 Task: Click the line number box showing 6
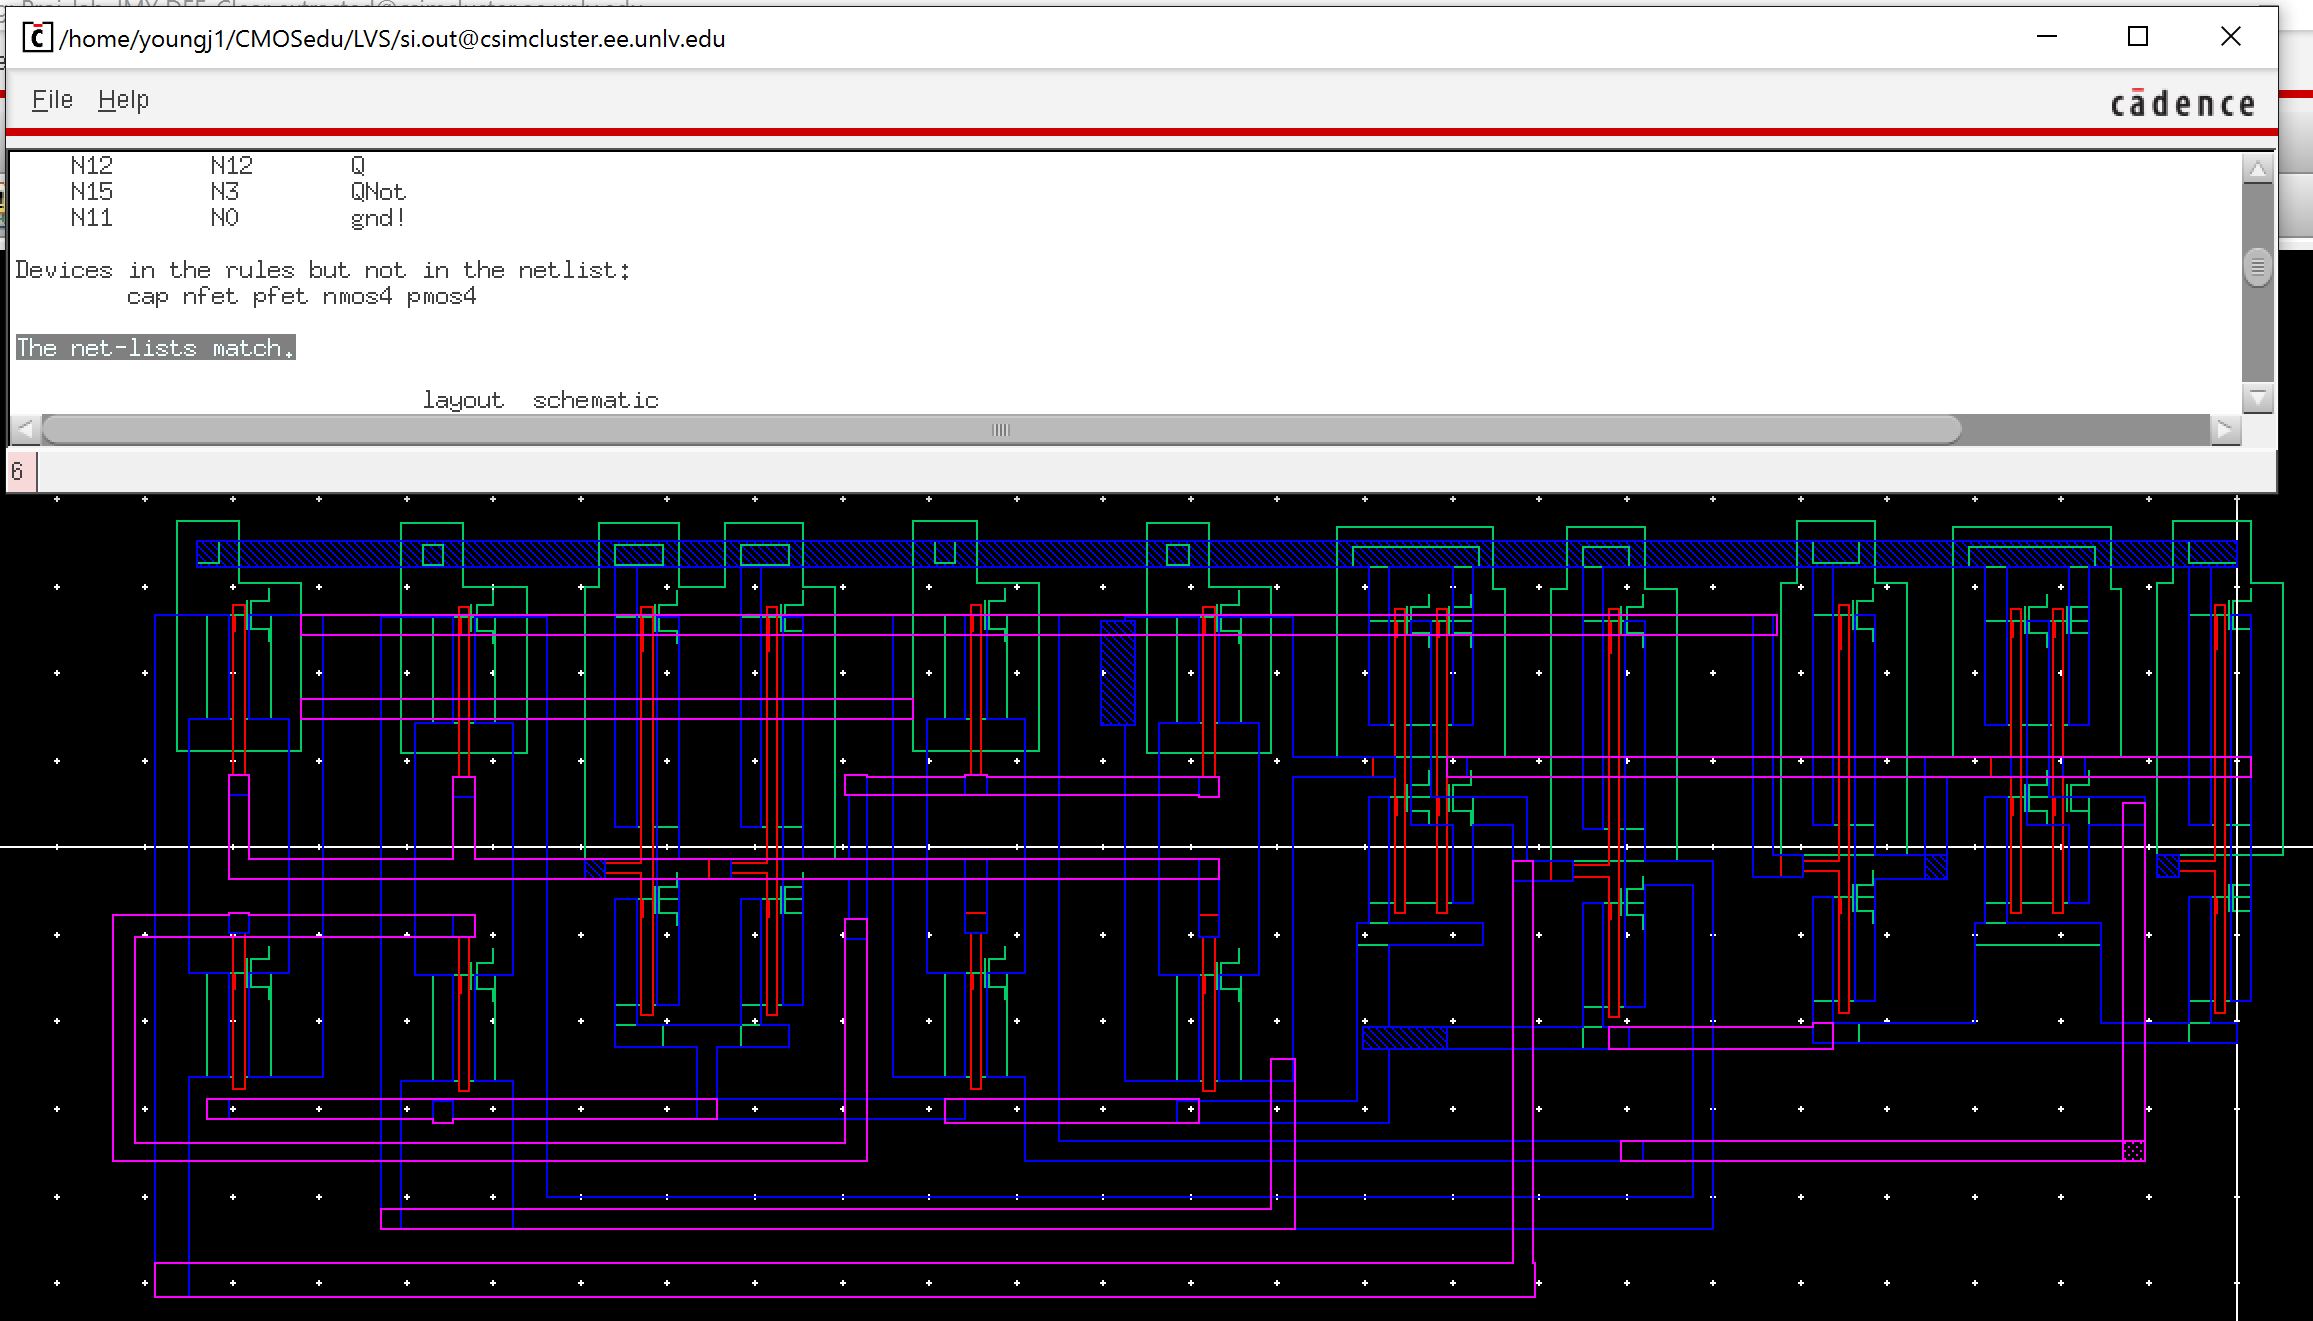click(x=20, y=471)
